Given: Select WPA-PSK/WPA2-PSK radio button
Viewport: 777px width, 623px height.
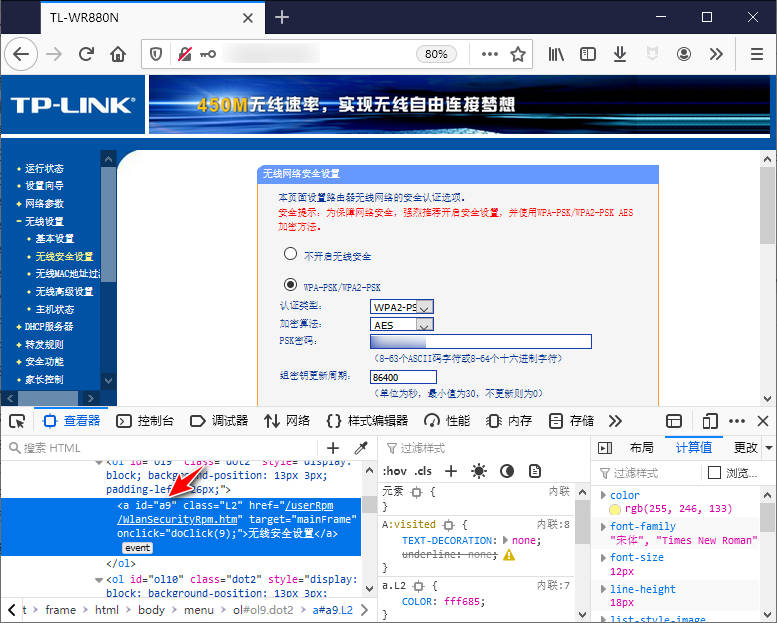Looking at the screenshot, I should point(290,285).
